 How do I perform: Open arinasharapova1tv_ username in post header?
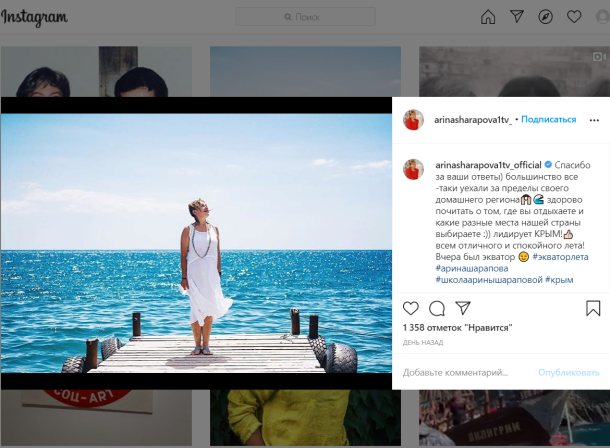[x=473, y=120]
